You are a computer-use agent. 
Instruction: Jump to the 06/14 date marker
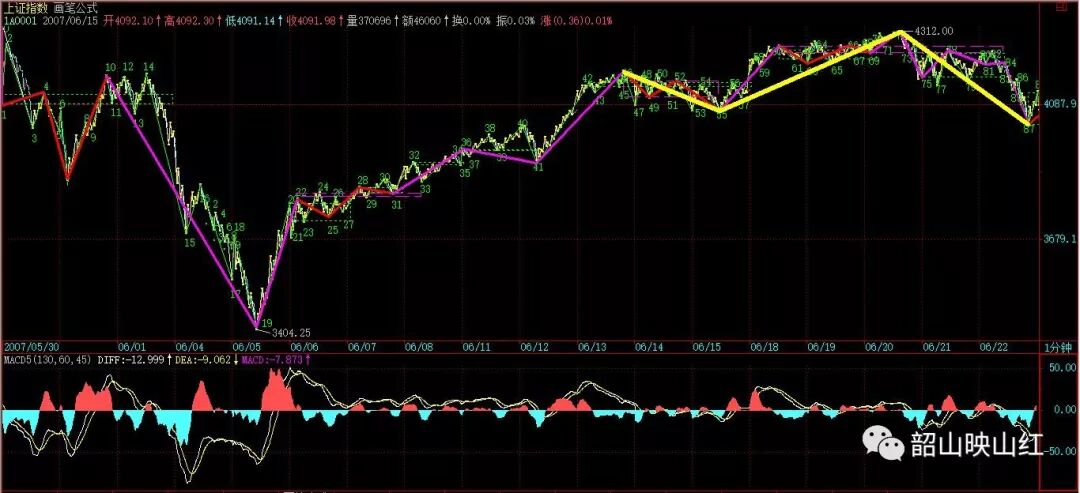click(649, 345)
